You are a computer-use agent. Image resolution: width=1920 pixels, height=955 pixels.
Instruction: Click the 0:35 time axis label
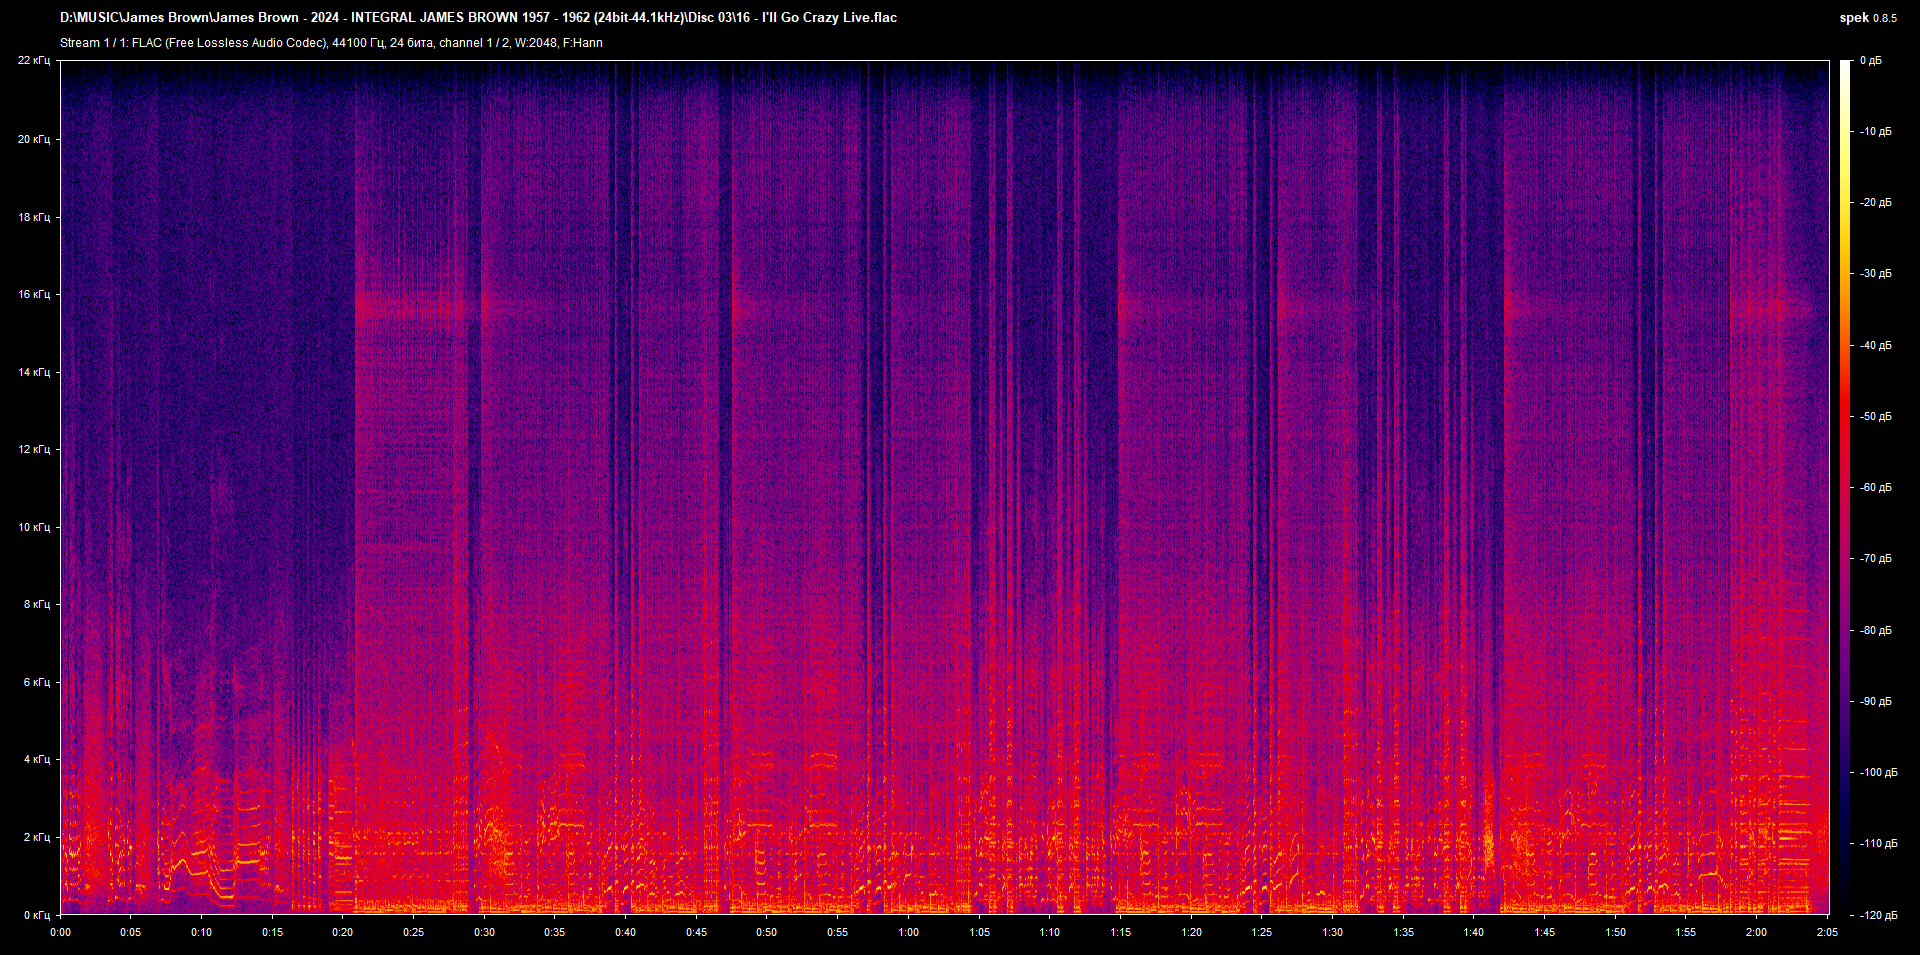coord(555,932)
